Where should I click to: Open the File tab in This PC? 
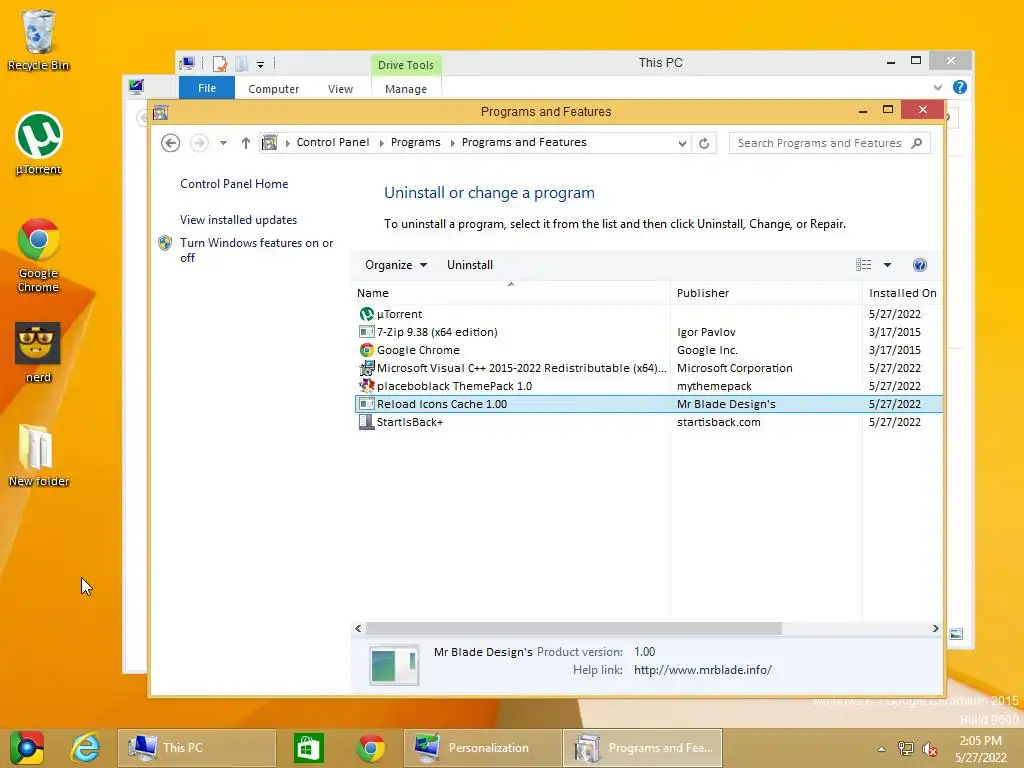coord(207,88)
